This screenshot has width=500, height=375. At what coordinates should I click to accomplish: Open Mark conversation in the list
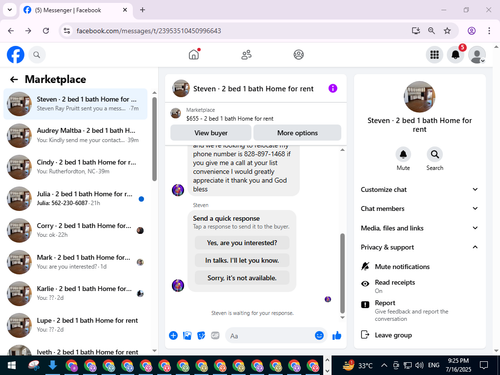pos(75,262)
